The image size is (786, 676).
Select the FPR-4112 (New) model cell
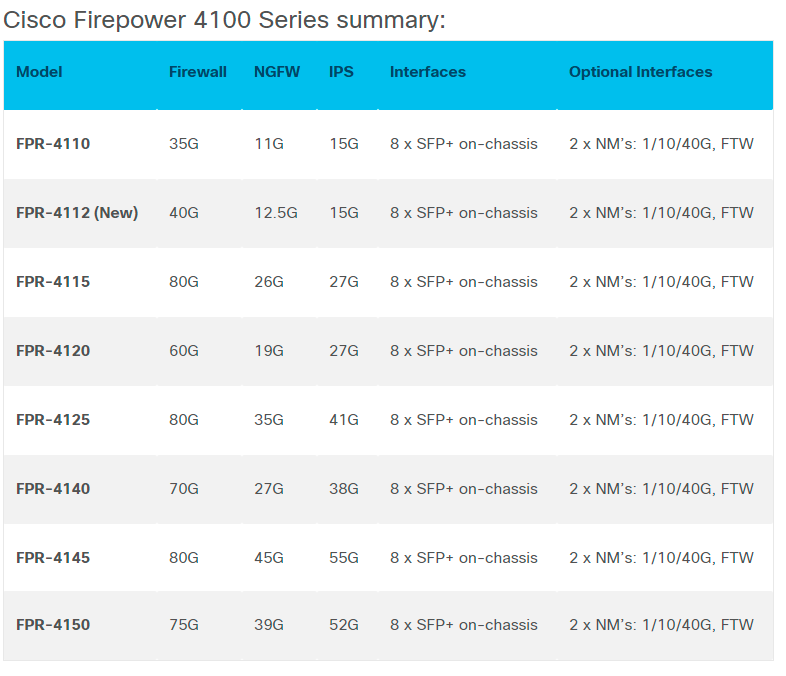(x=77, y=213)
